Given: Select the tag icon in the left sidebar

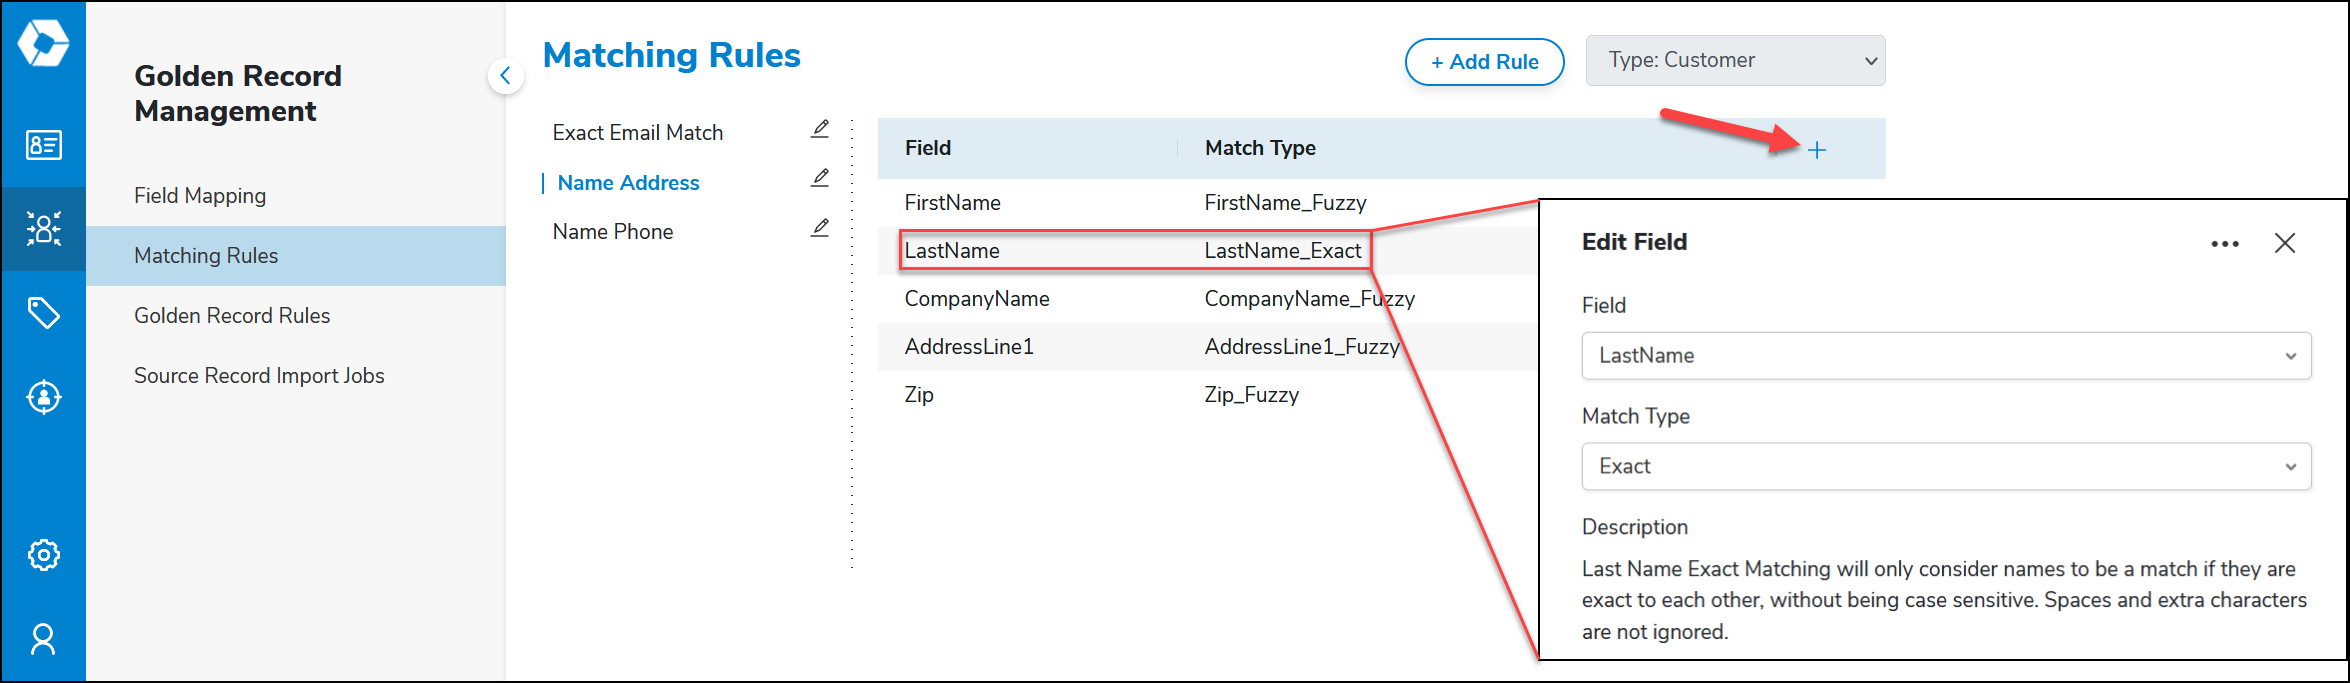Looking at the screenshot, I should click(43, 313).
